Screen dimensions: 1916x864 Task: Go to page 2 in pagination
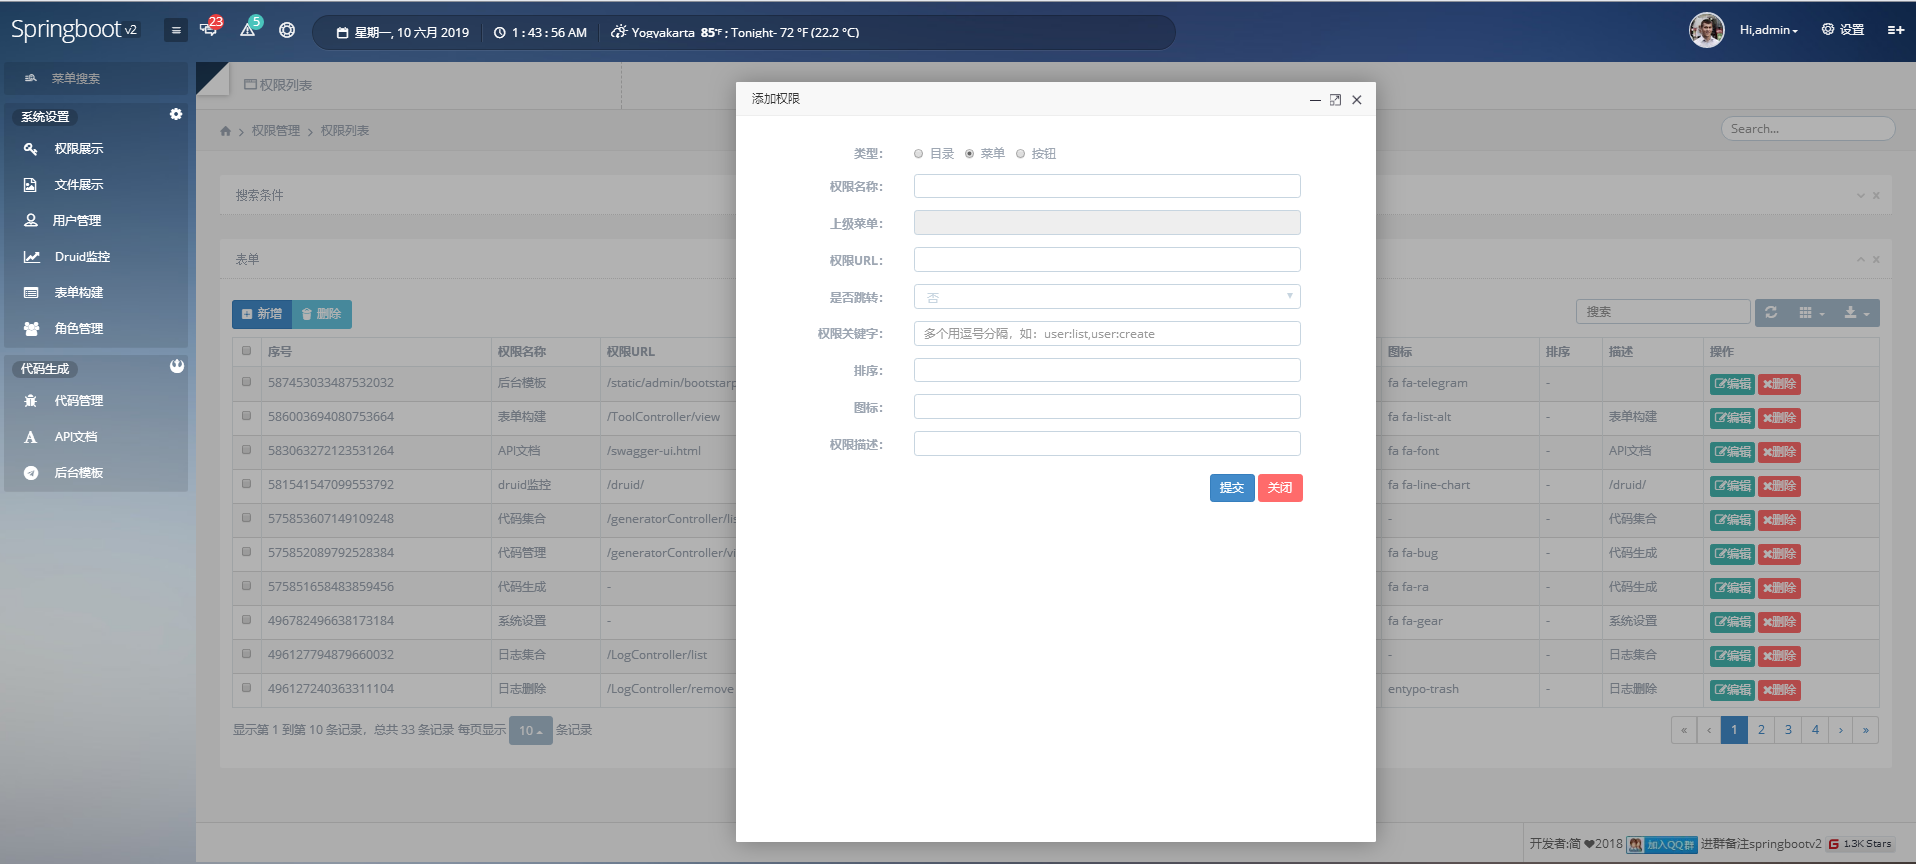tap(1761, 730)
